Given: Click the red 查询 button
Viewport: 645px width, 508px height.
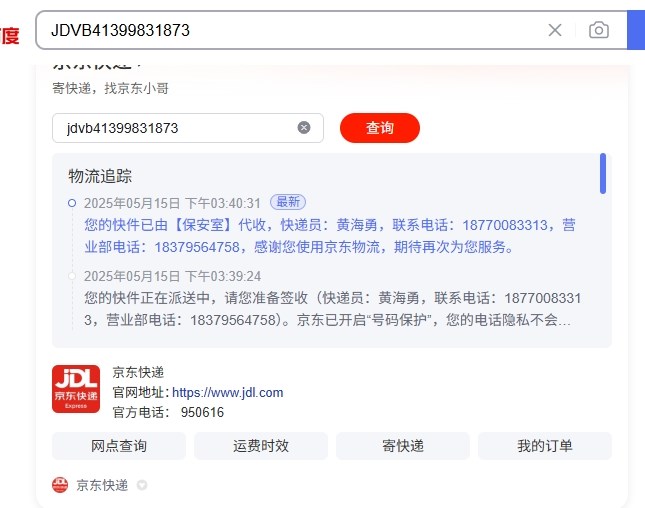Looking at the screenshot, I should tap(380, 128).
